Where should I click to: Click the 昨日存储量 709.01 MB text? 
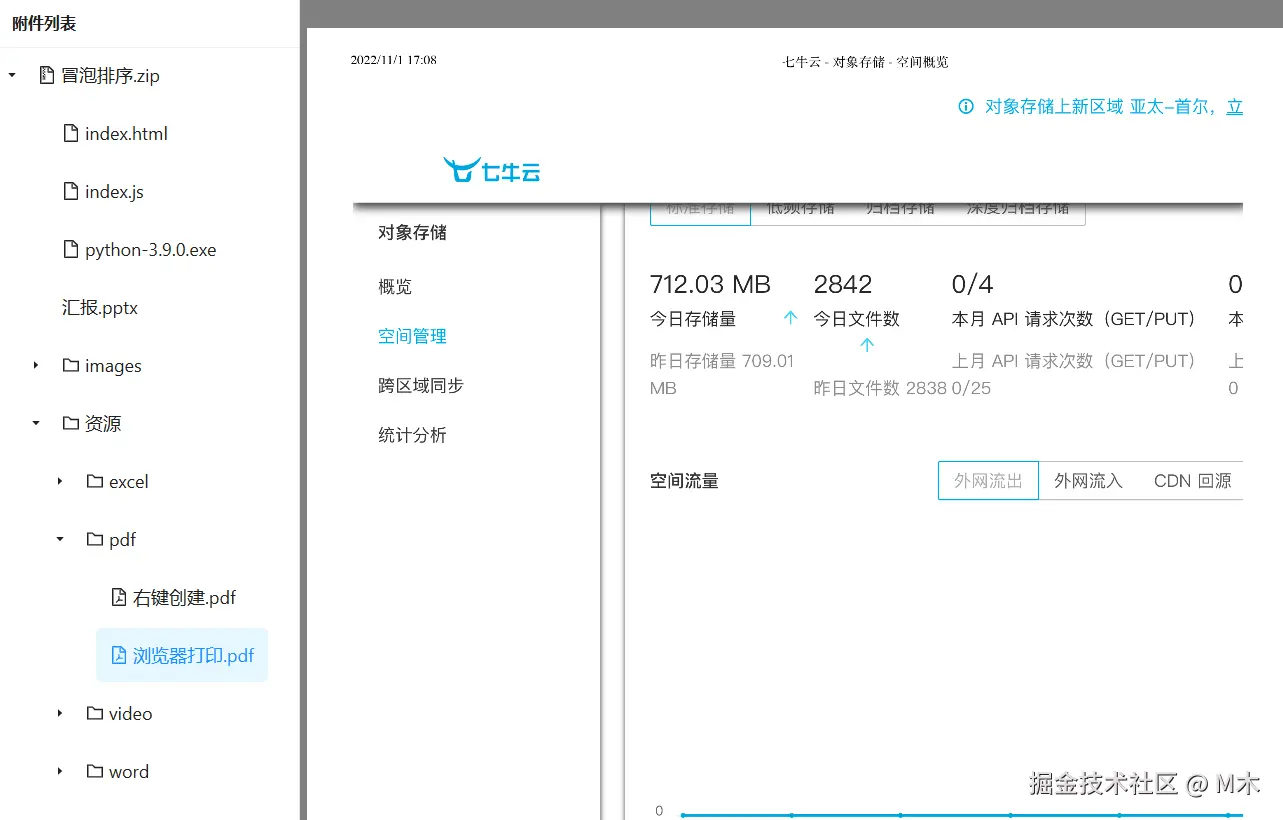[x=722, y=374]
